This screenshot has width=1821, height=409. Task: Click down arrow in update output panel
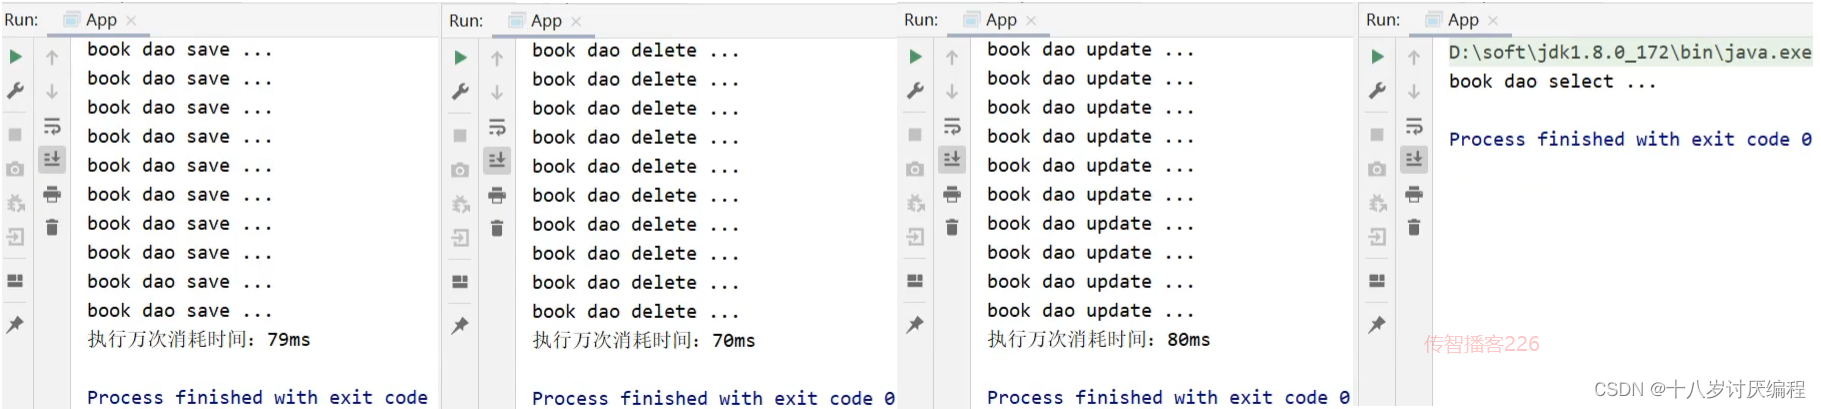pos(952,91)
